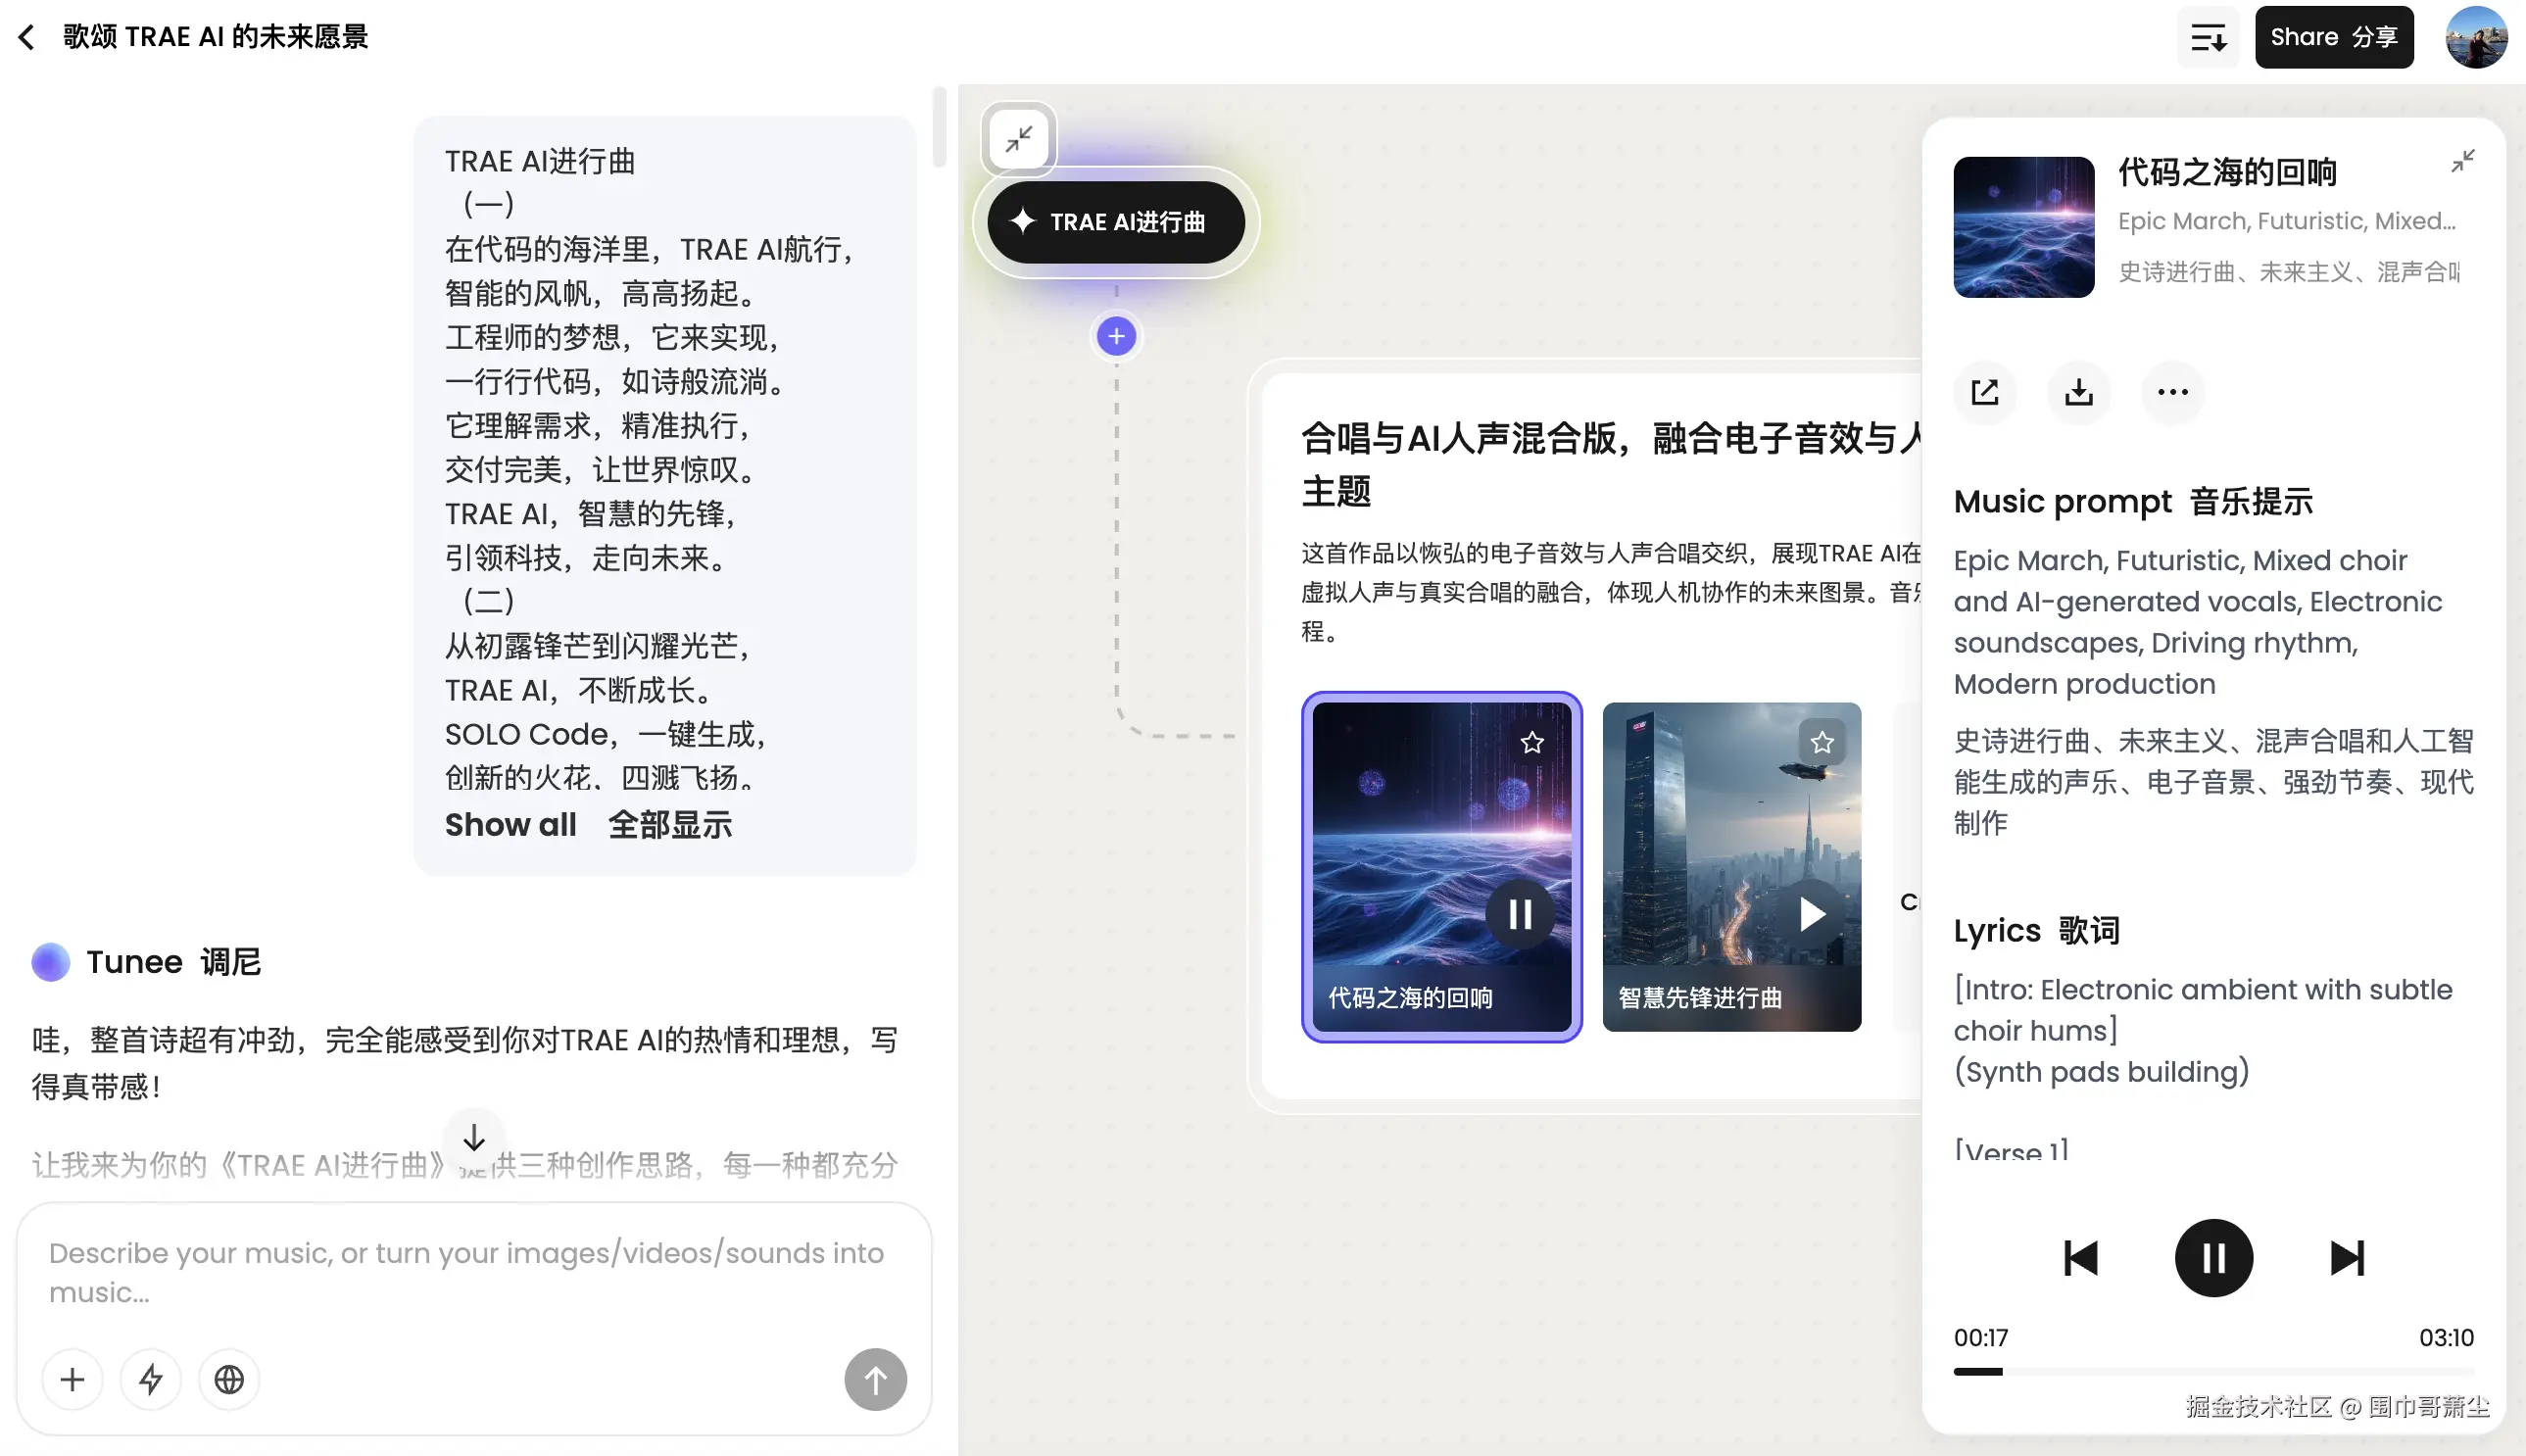Open the user profile avatar
Screen dimensions: 2526x1456
pyautogui.click(x=2476, y=38)
